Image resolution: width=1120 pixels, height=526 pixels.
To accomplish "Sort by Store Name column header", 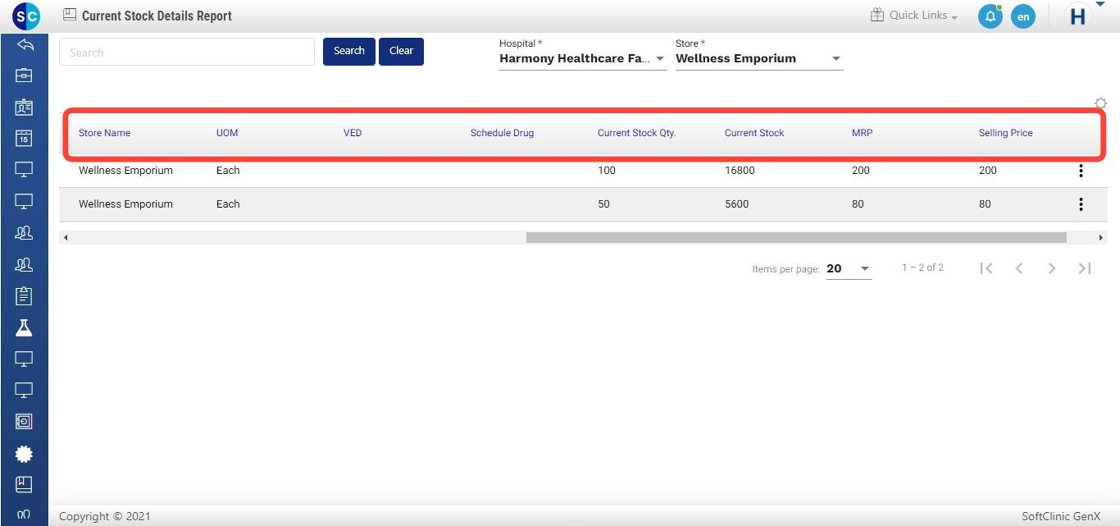I will pyautogui.click(x=104, y=133).
